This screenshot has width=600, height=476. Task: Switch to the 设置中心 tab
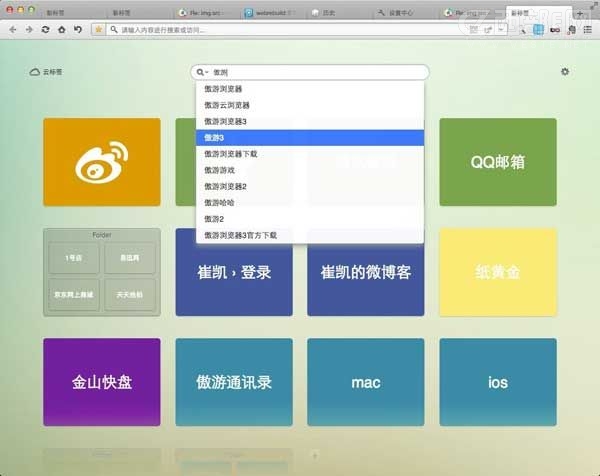point(400,14)
